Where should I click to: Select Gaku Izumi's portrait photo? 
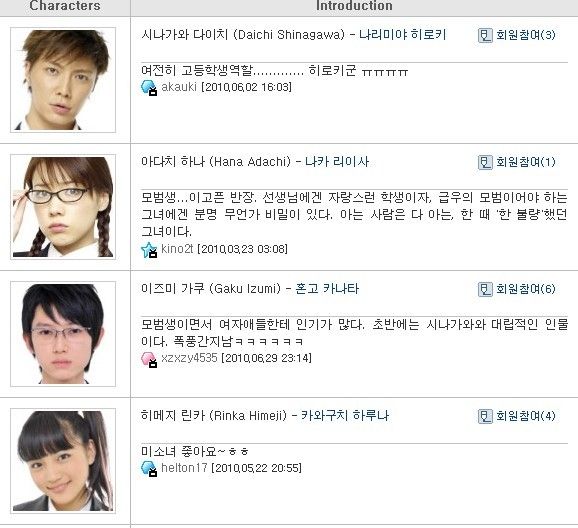[63, 334]
